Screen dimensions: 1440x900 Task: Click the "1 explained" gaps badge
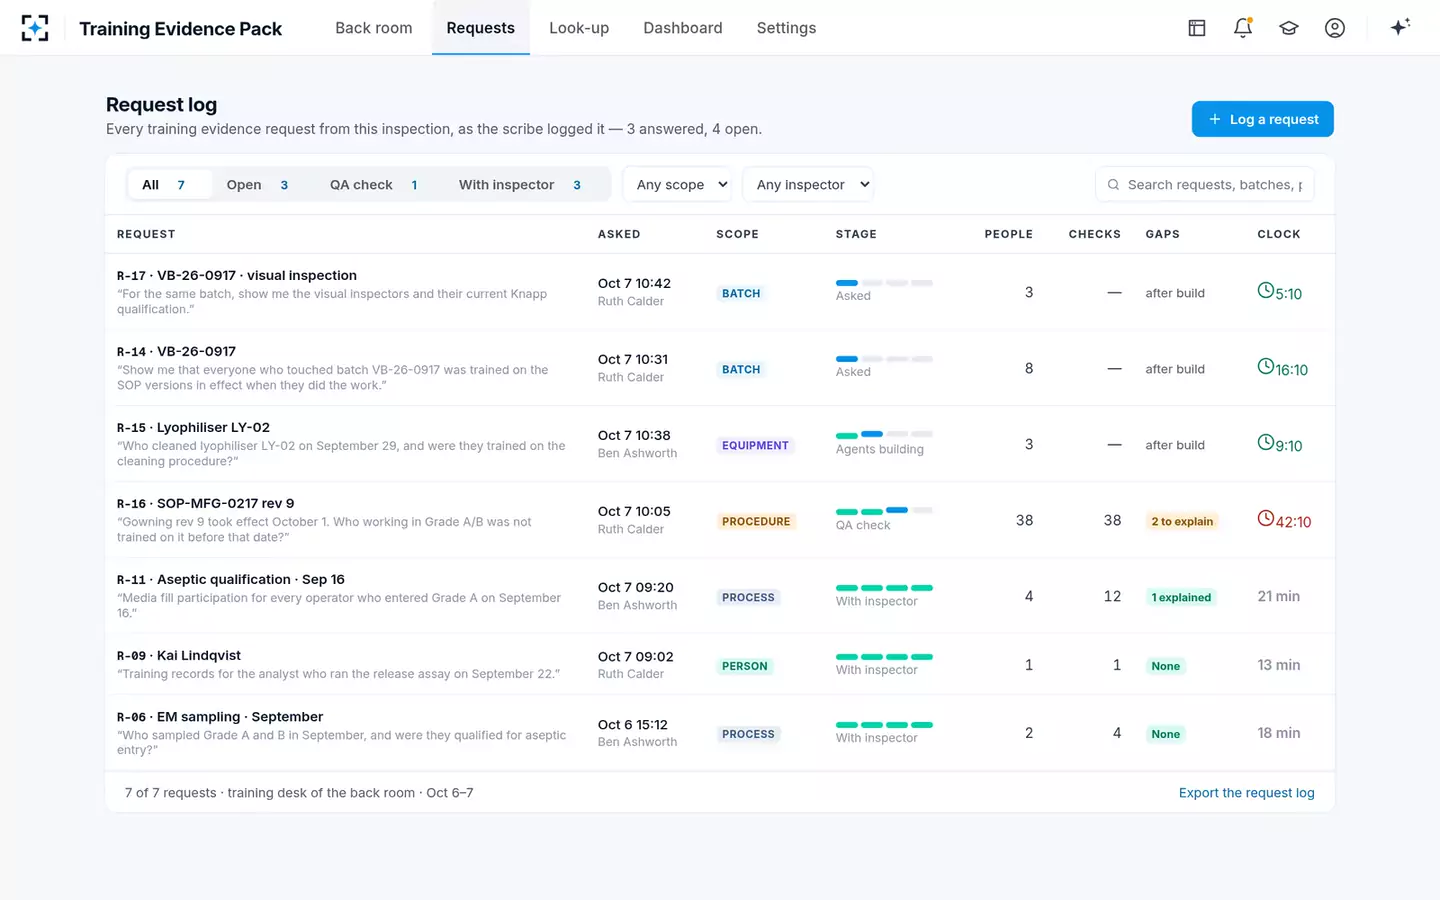1181,597
